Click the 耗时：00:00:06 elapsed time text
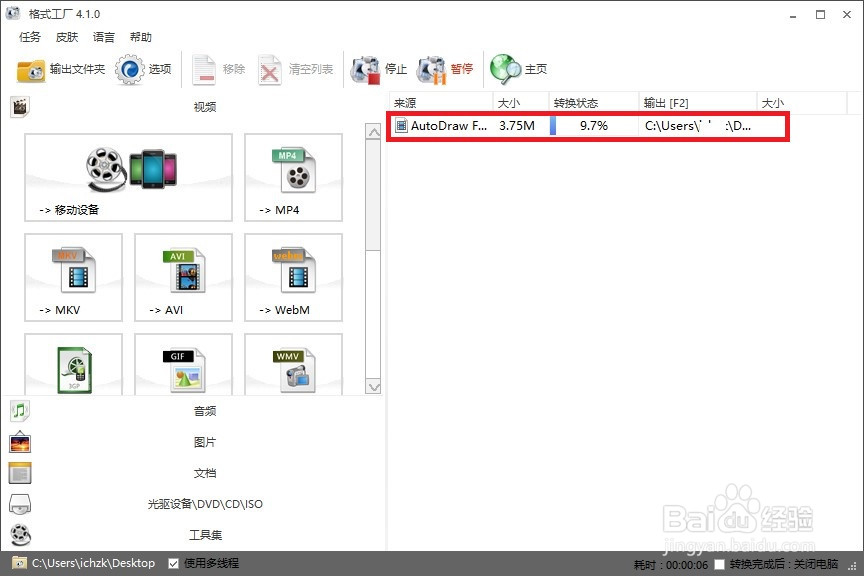This screenshot has width=864, height=576. pyautogui.click(x=671, y=564)
